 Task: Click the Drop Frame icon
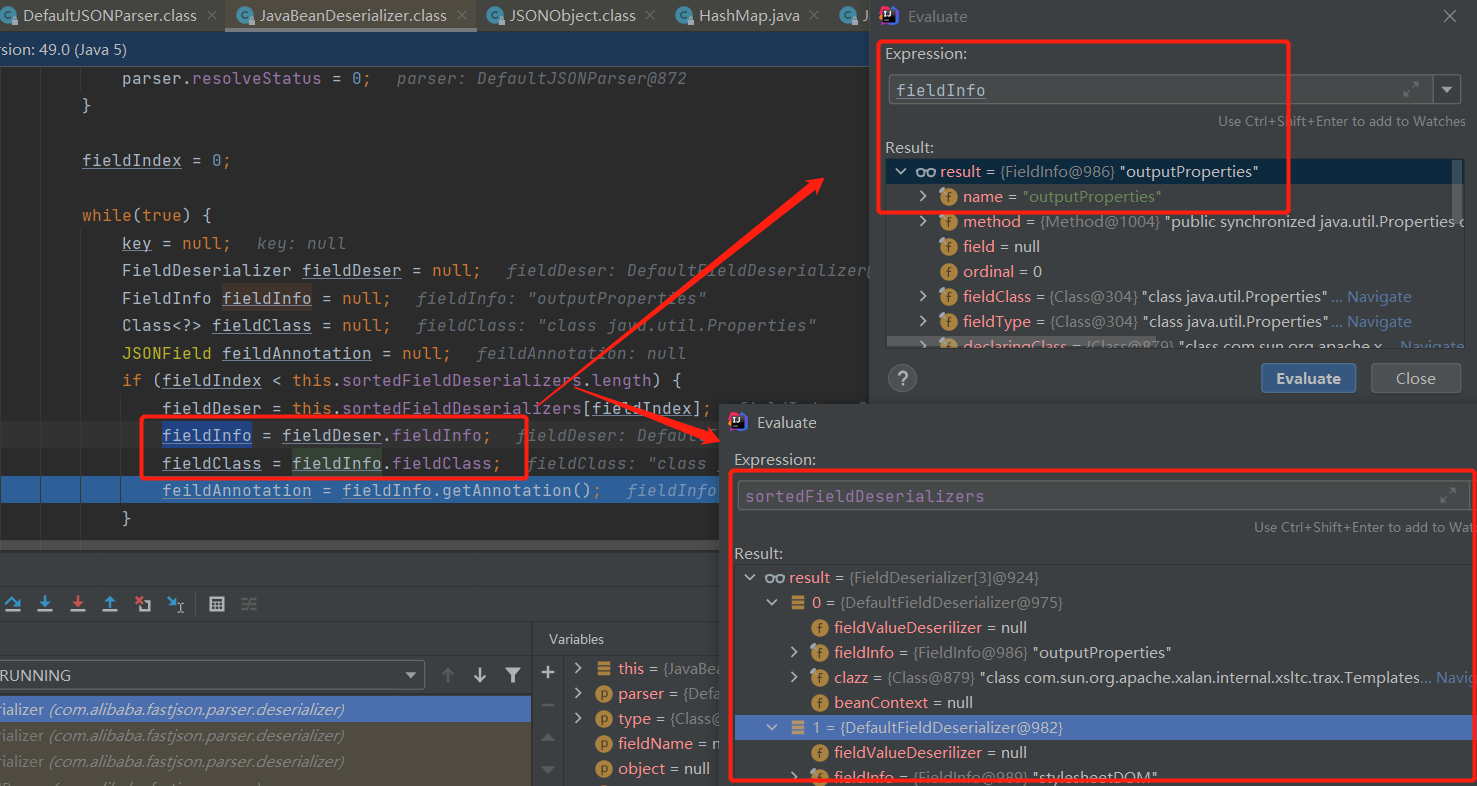[x=143, y=603]
